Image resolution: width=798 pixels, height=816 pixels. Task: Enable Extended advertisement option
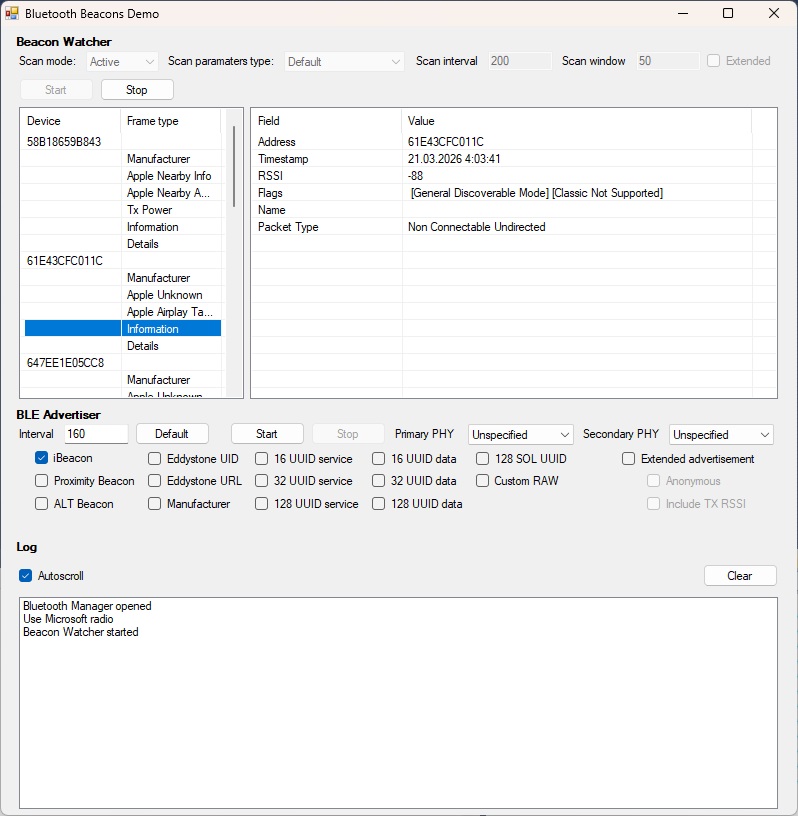point(629,459)
